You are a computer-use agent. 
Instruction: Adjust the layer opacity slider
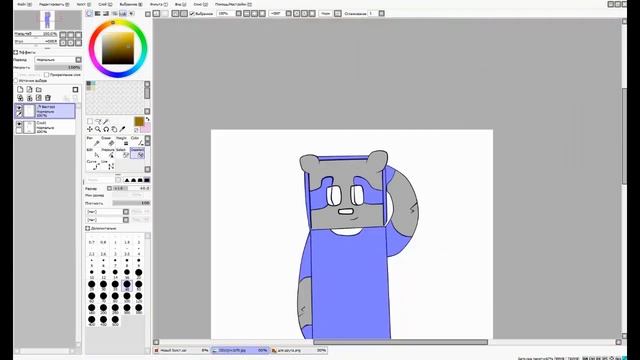(58, 67)
